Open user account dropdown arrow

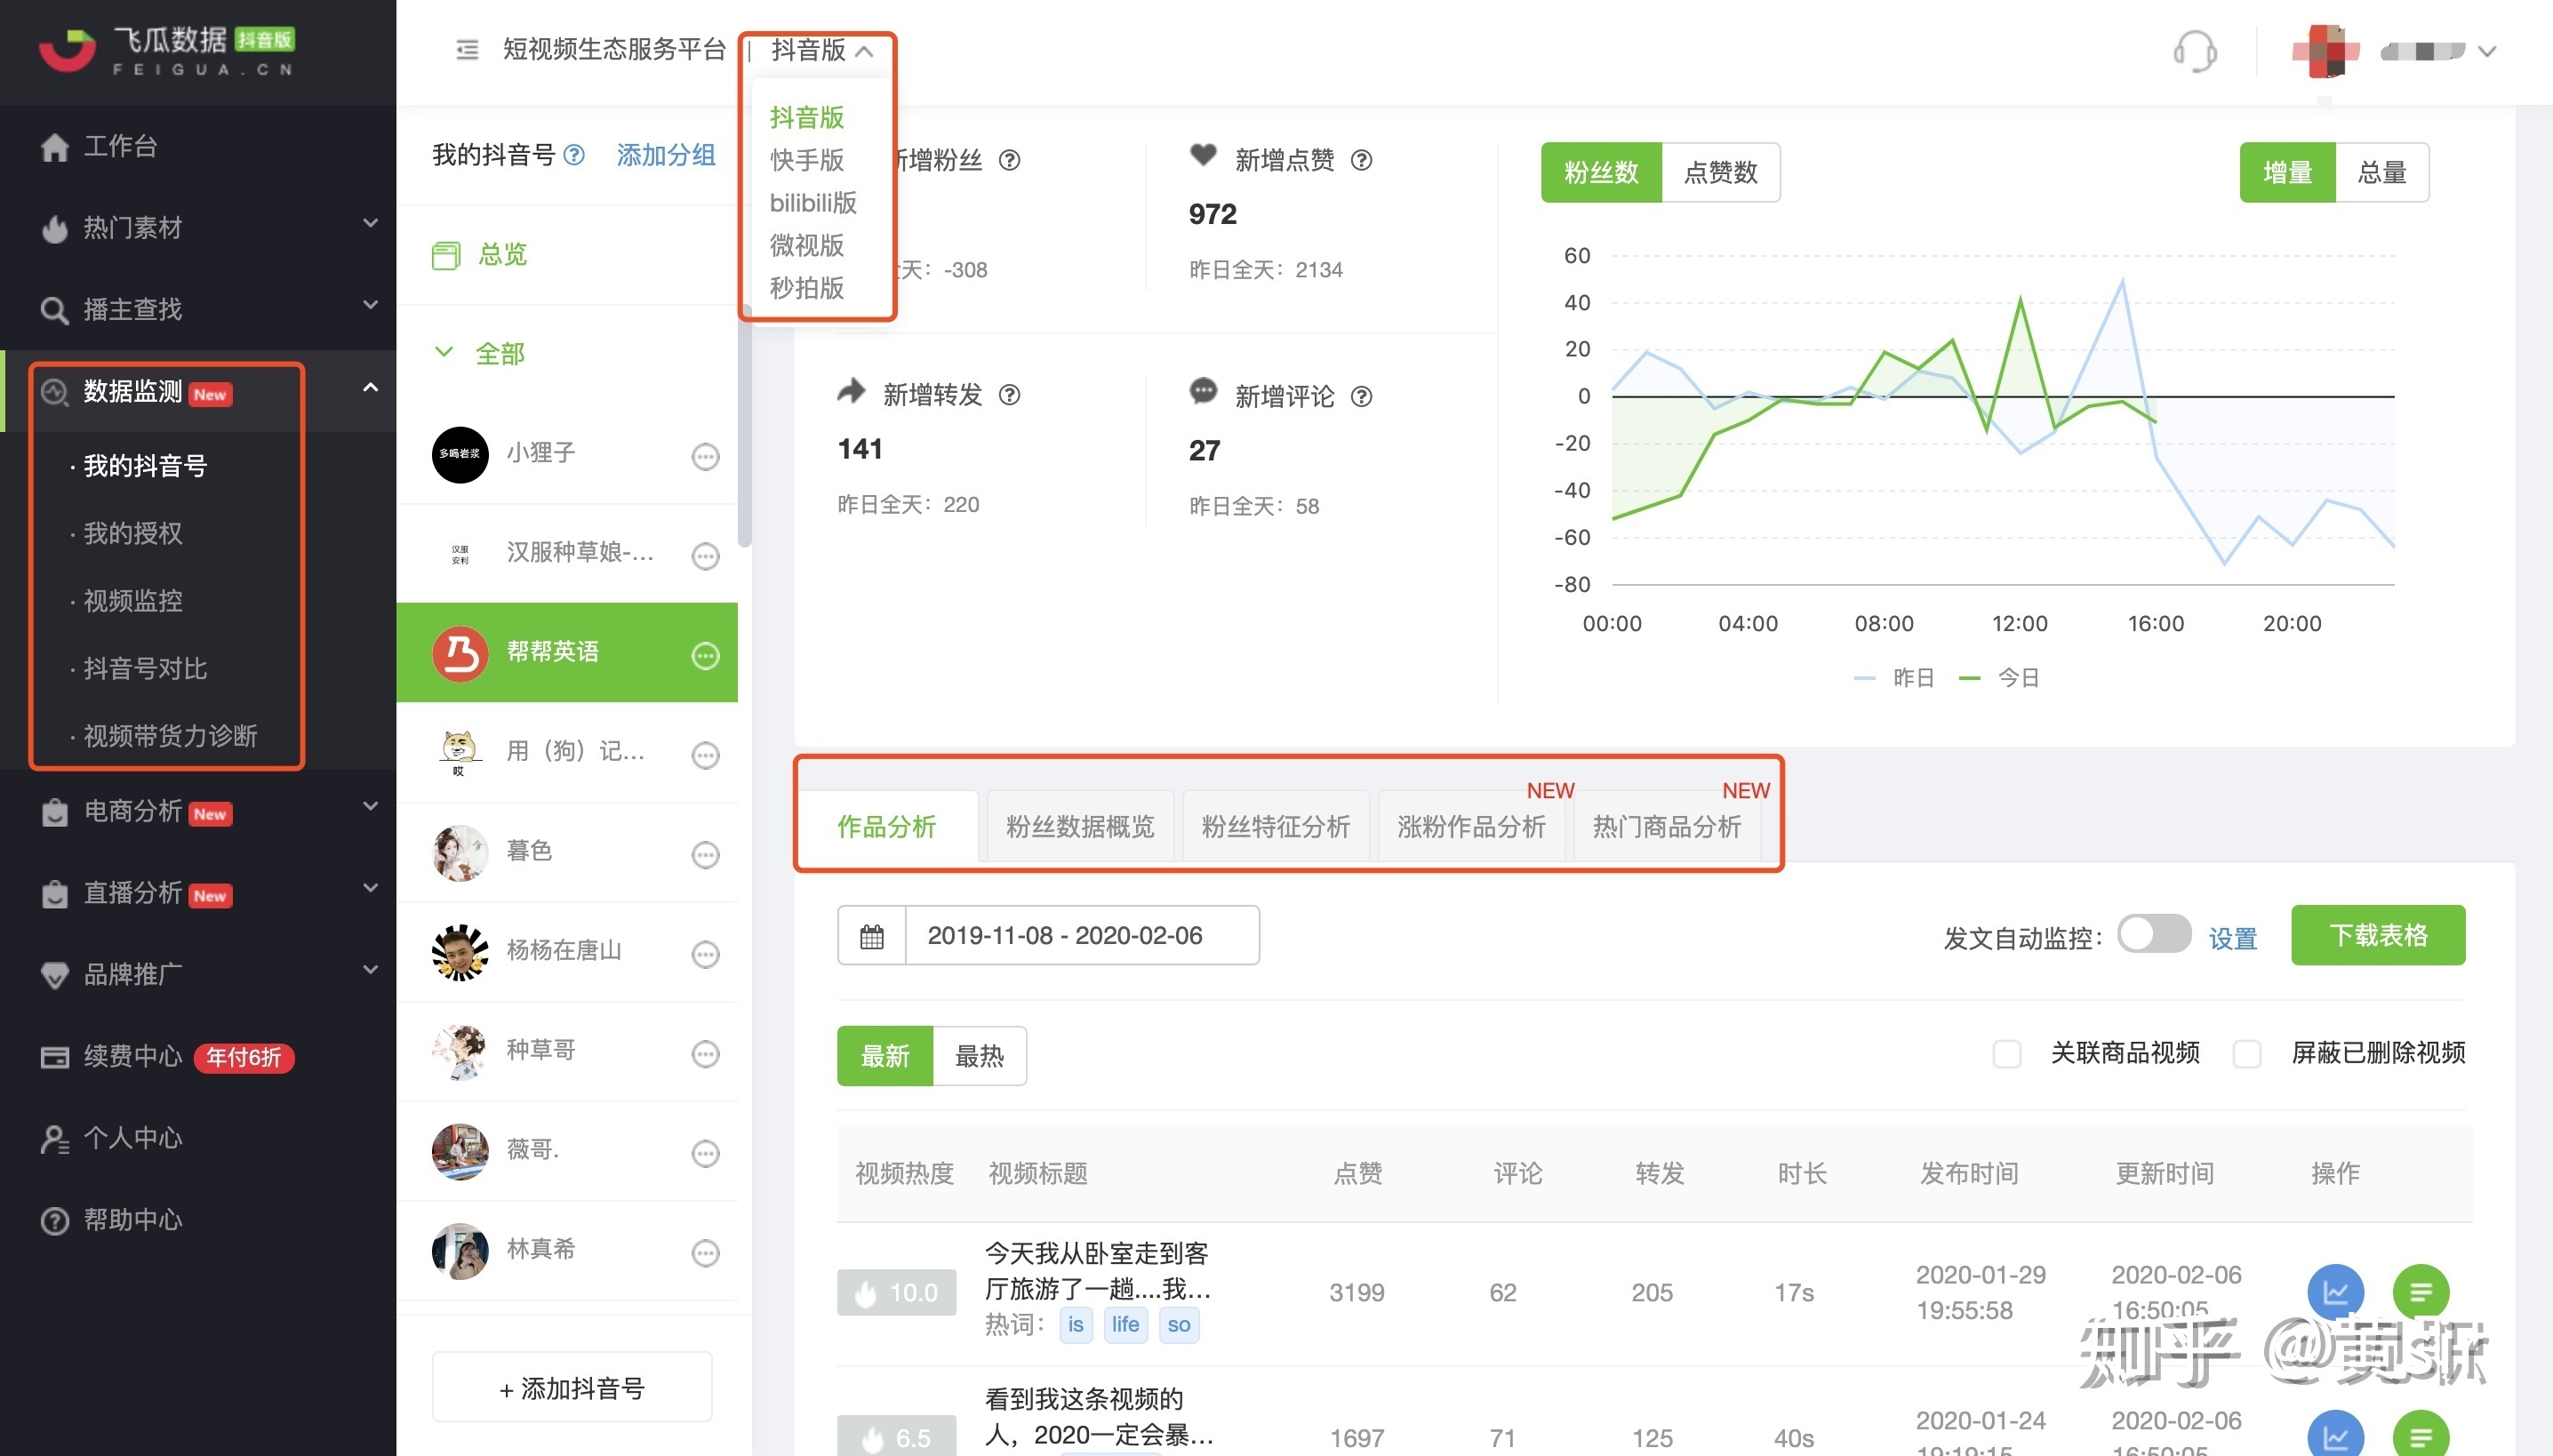click(2487, 51)
